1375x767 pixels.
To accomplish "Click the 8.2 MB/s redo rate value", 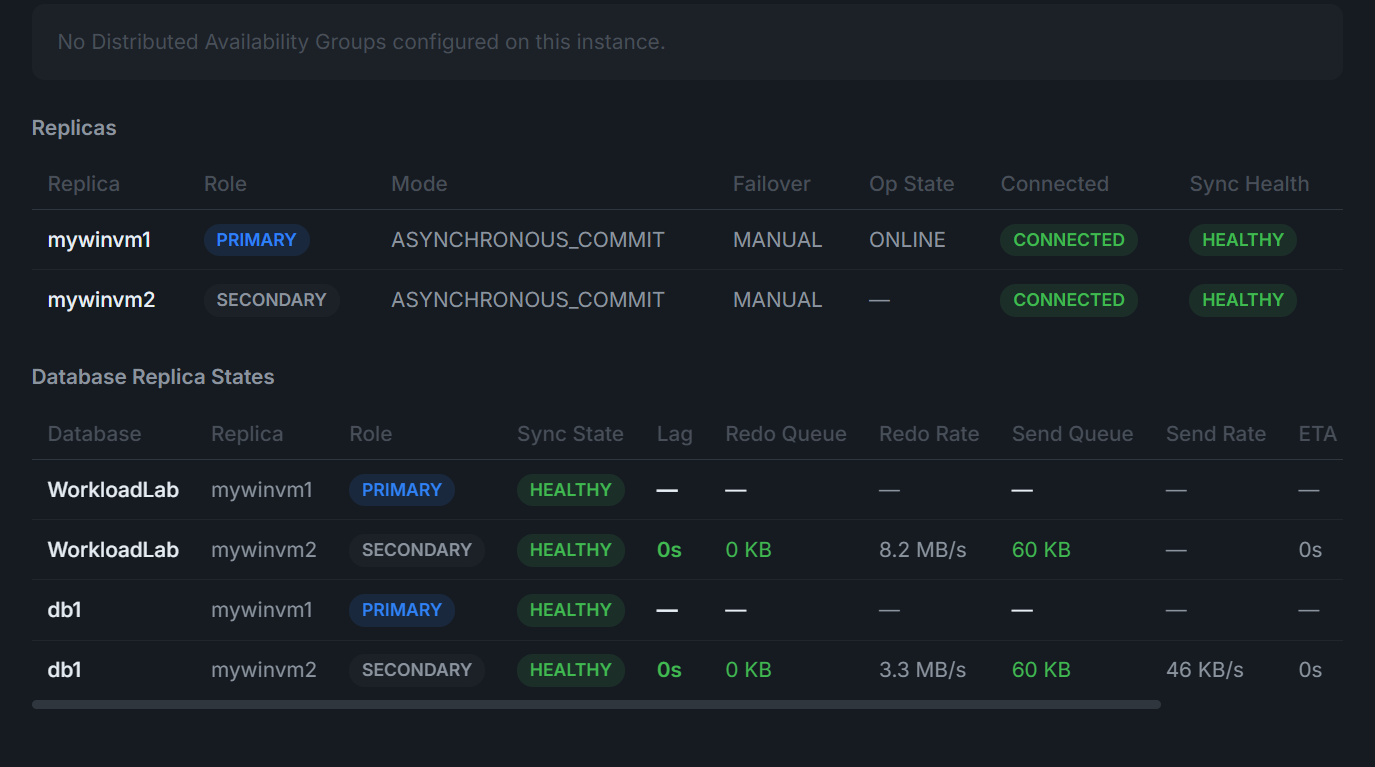I will [x=923, y=550].
